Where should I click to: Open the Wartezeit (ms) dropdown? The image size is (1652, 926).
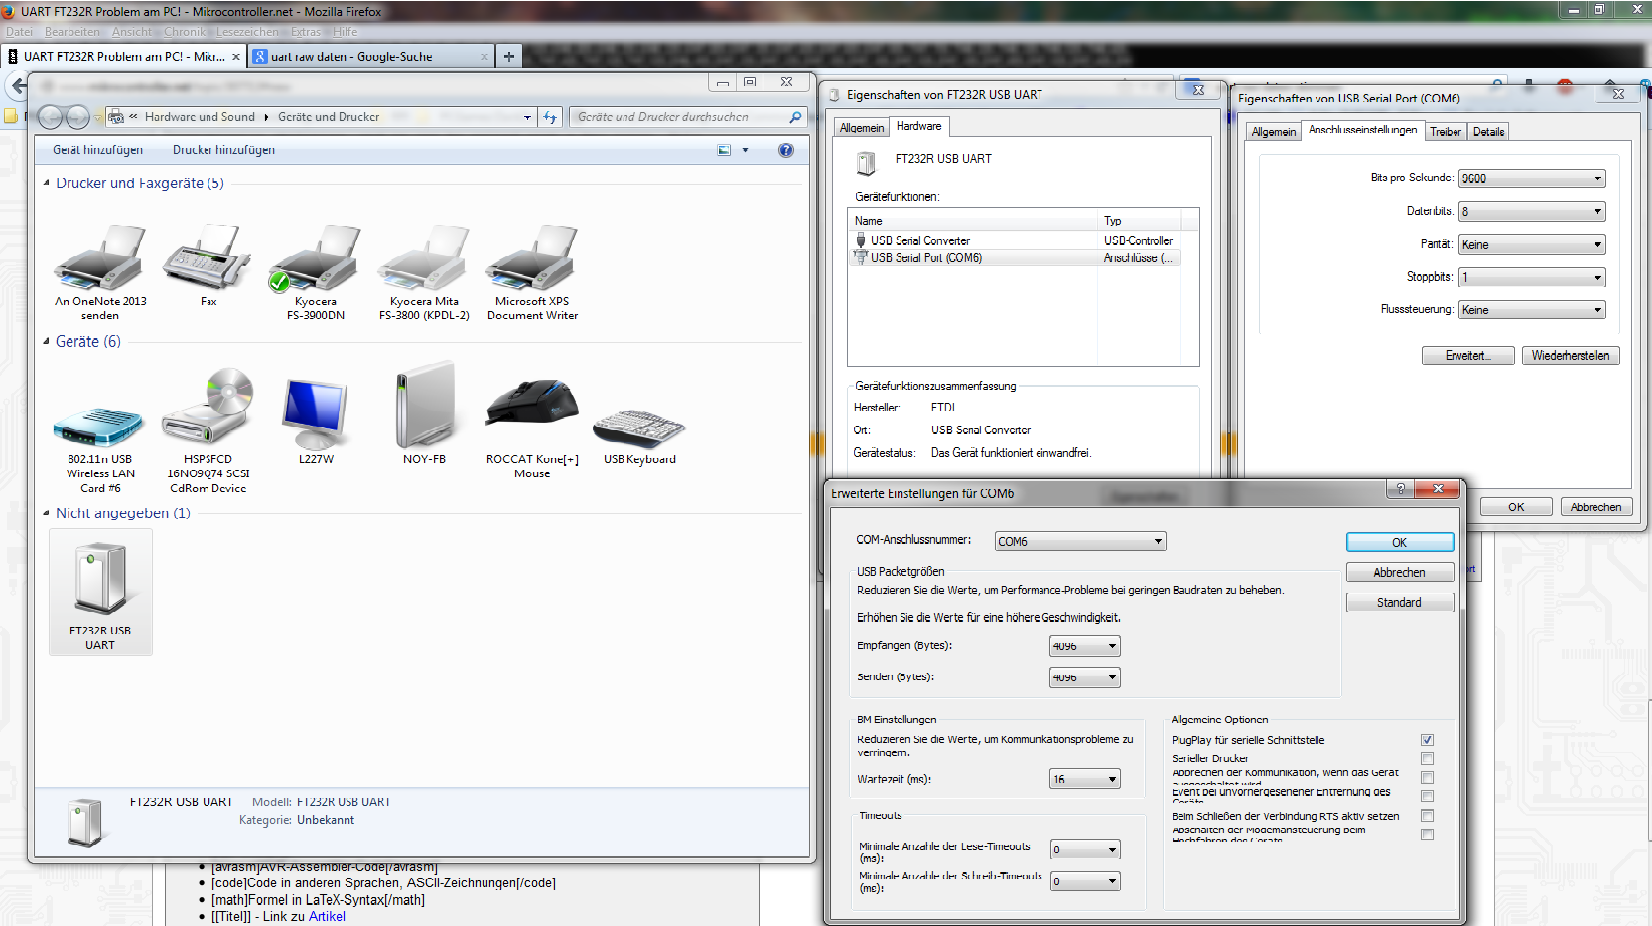(x=1084, y=779)
